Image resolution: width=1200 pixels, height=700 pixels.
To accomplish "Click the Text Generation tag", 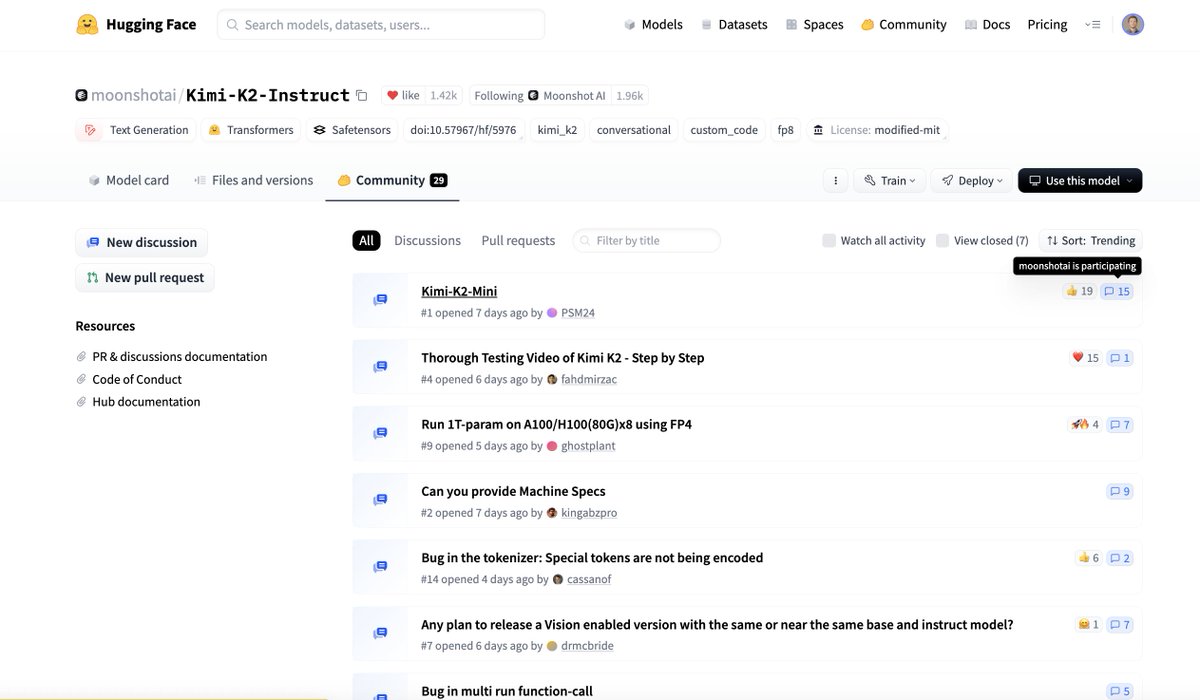I will click(x=137, y=130).
